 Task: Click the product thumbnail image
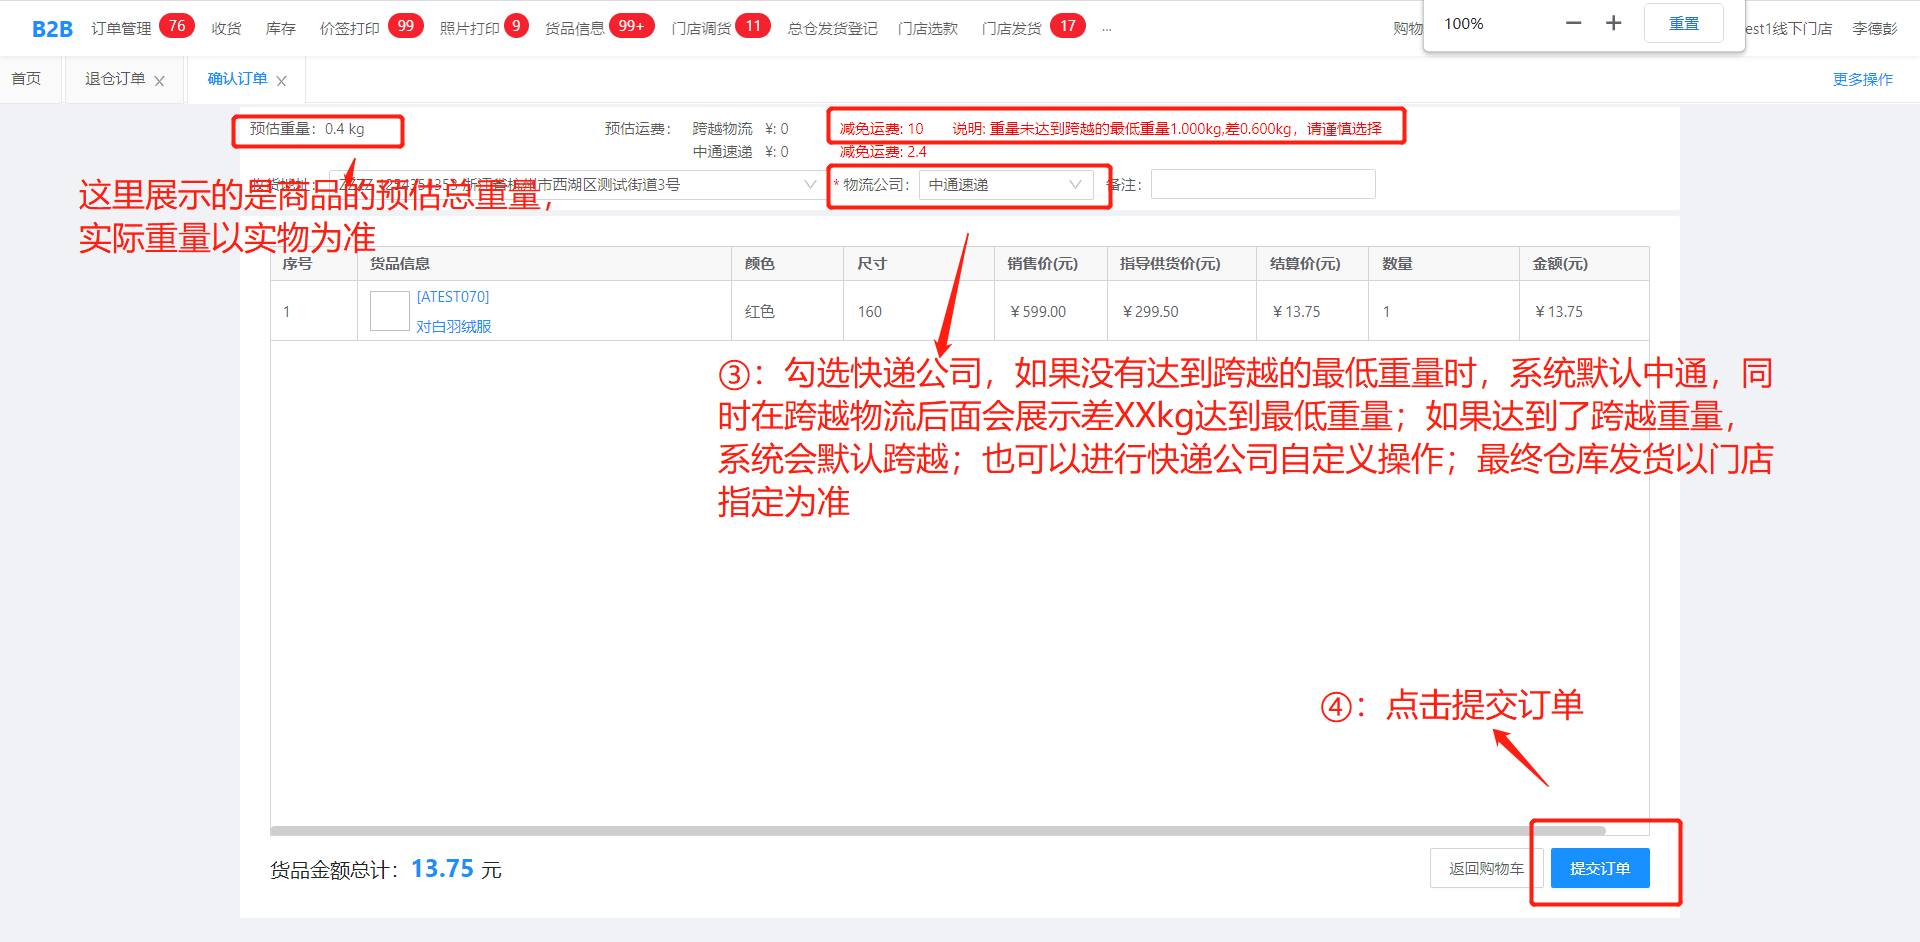(389, 311)
